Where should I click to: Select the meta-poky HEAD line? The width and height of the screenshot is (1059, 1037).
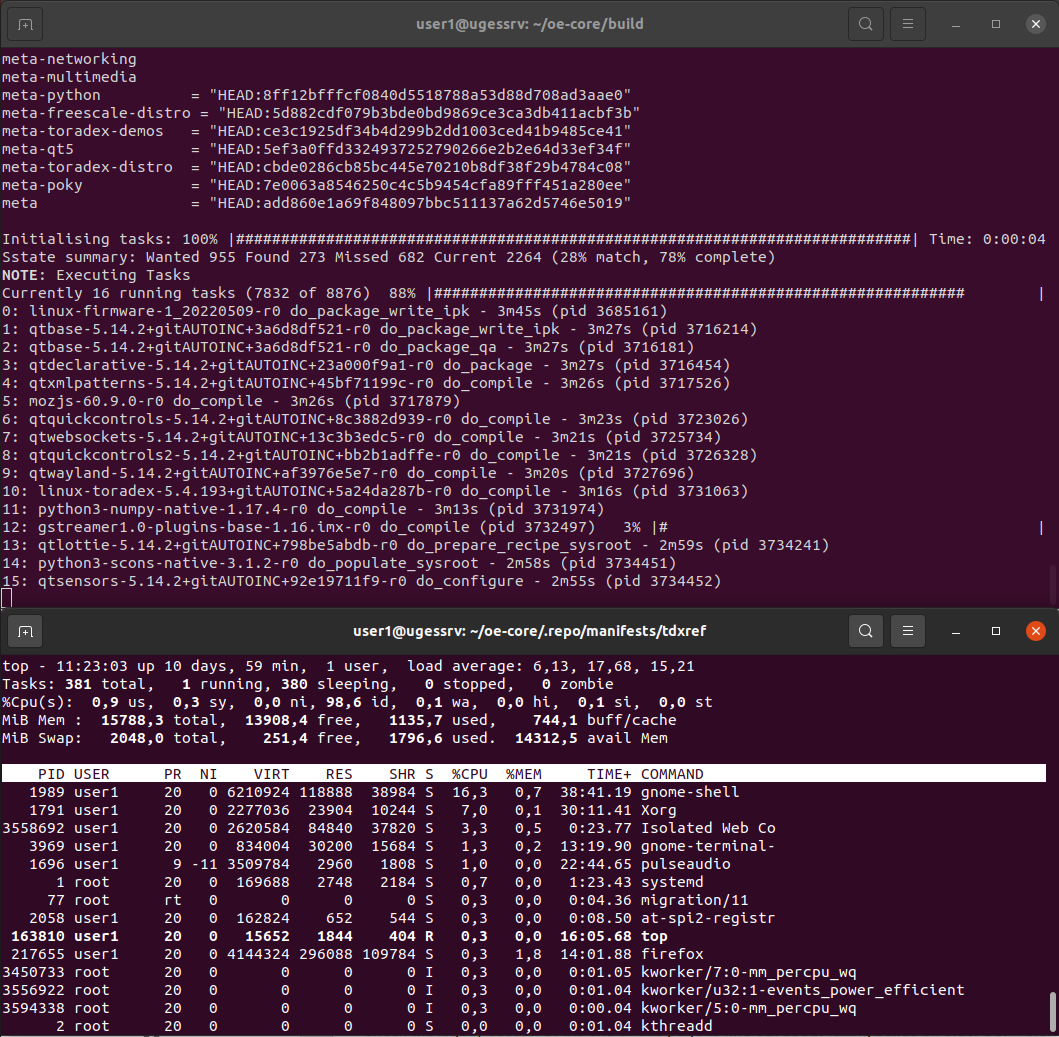316,185
